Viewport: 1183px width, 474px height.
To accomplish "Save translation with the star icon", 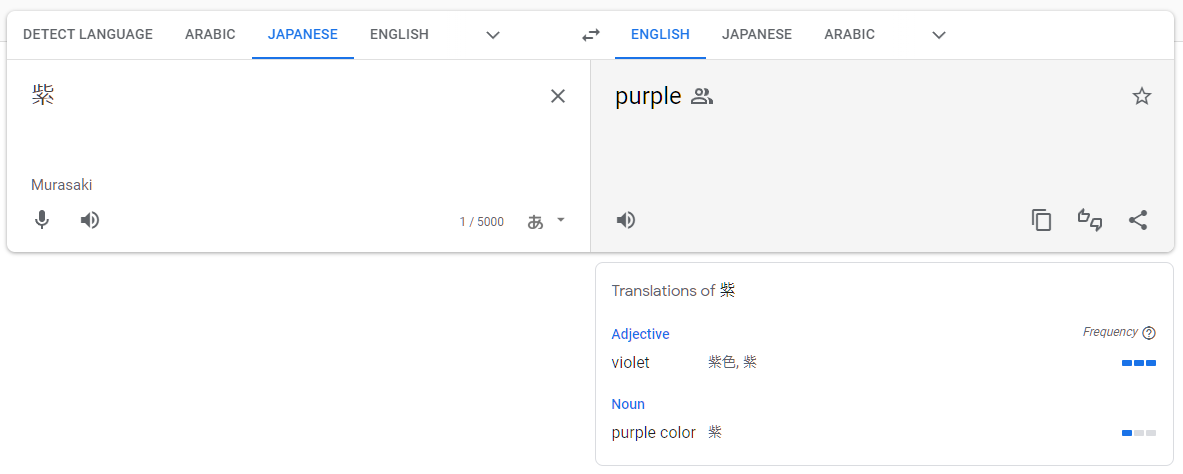I will [1142, 96].
